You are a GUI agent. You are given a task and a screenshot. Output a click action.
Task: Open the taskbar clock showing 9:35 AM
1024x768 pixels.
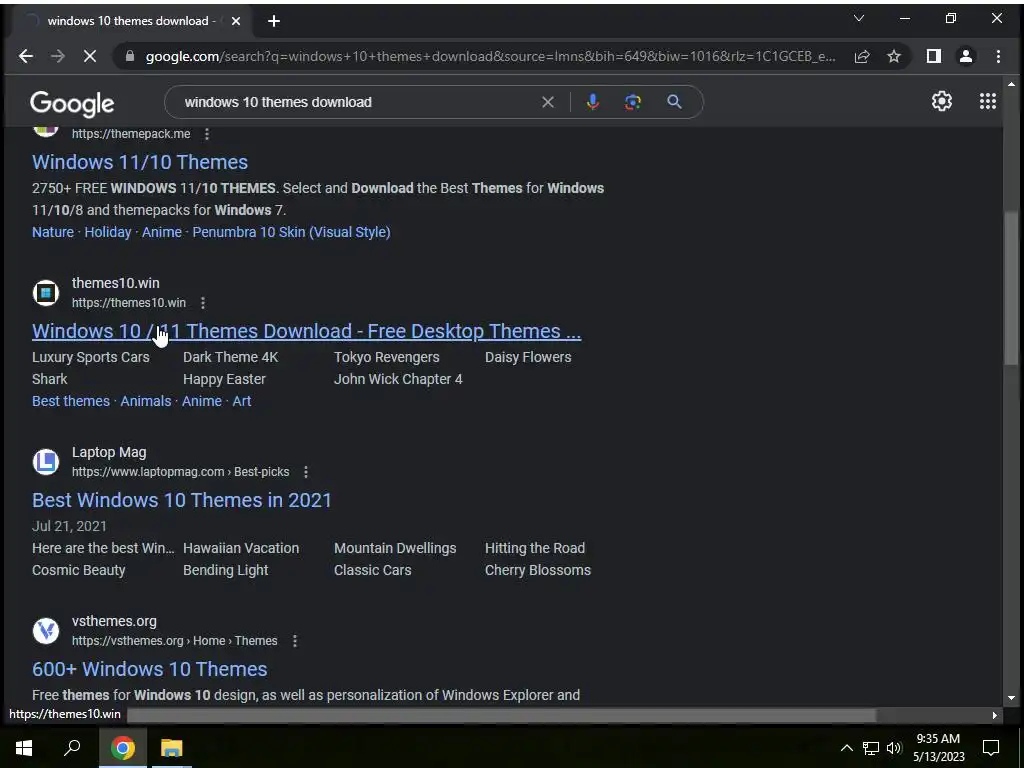(938, 748)
